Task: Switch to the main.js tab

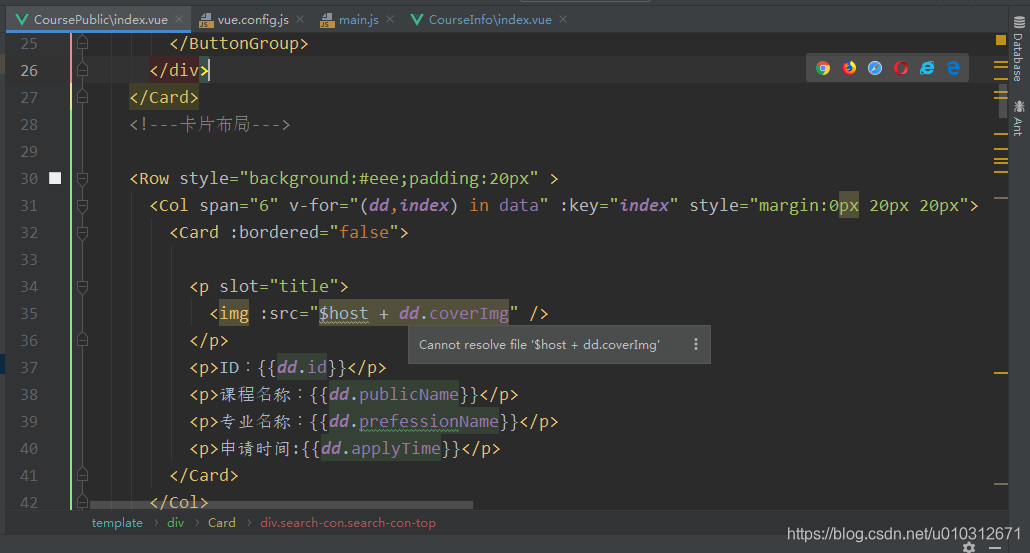Action: [356, 20]
